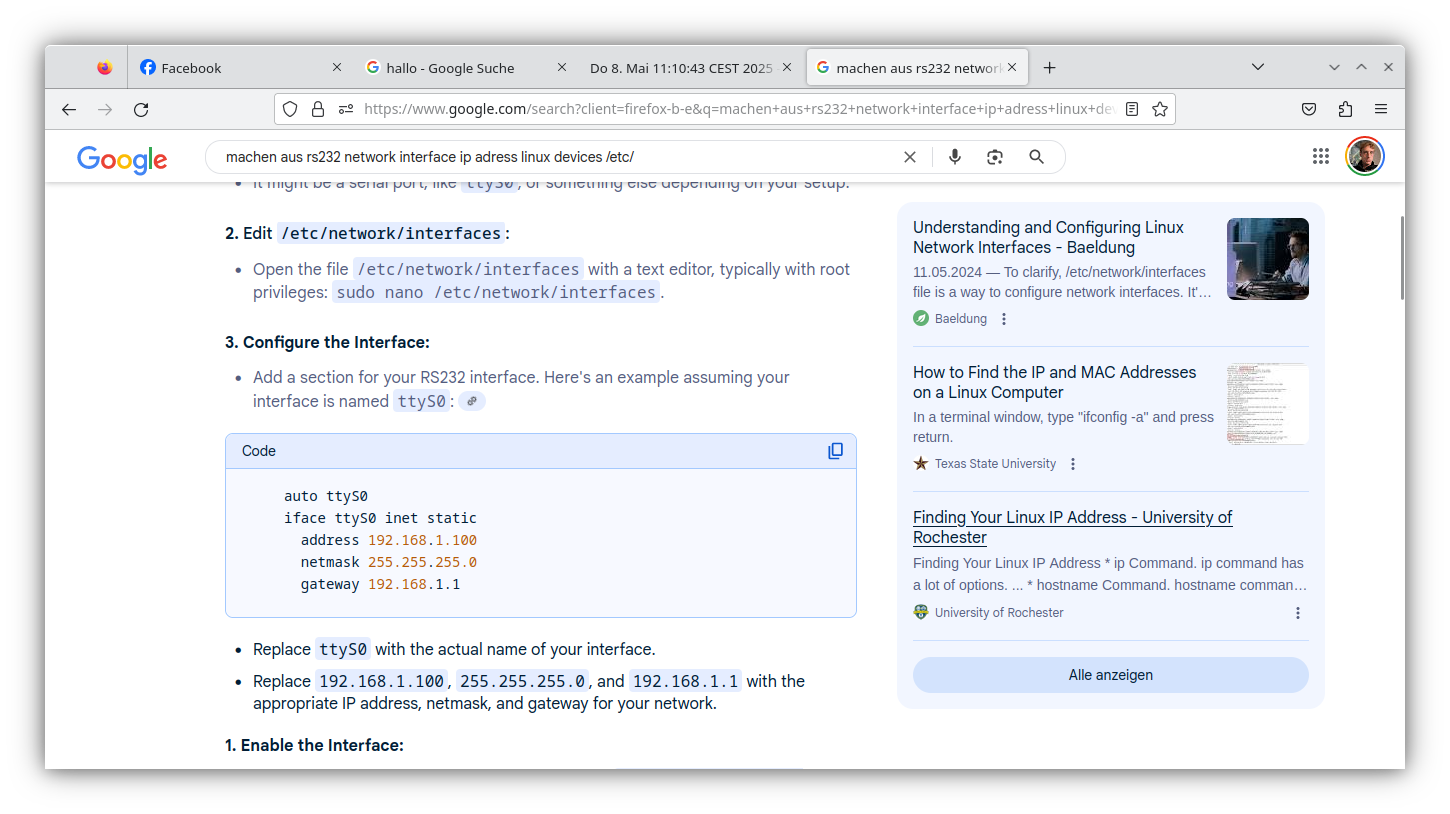
Task: Click the chain link icon beside ttyS0
Action: click(471, 400)
